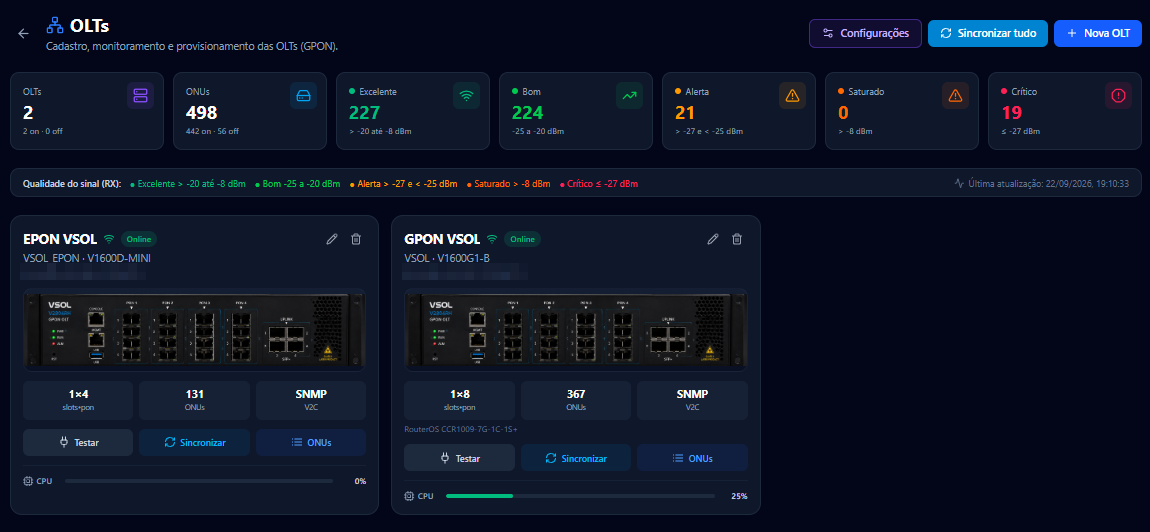Click the red exclamation icon in Crítico card
The width and height of the screenshot is (1150, 532).
point(1118,95)
